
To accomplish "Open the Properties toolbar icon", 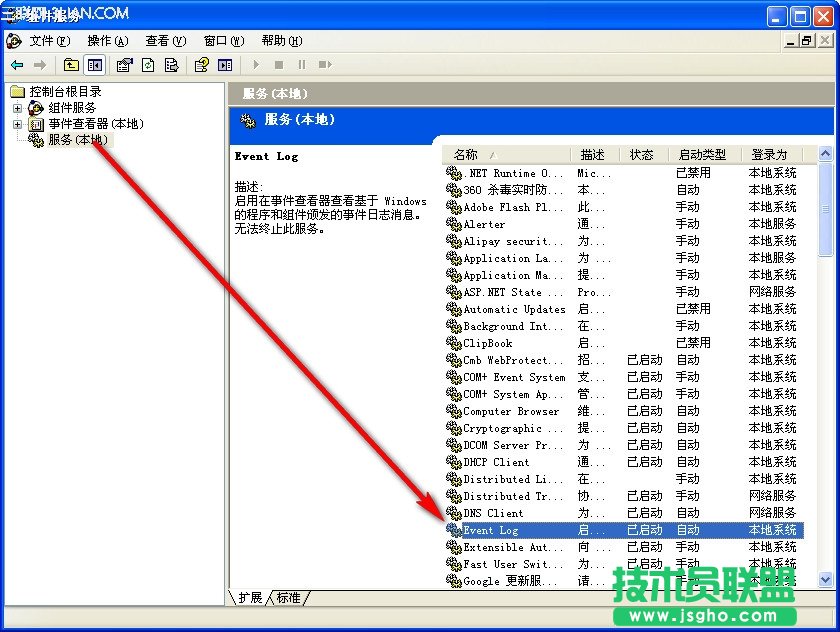I will coord(125,64).
